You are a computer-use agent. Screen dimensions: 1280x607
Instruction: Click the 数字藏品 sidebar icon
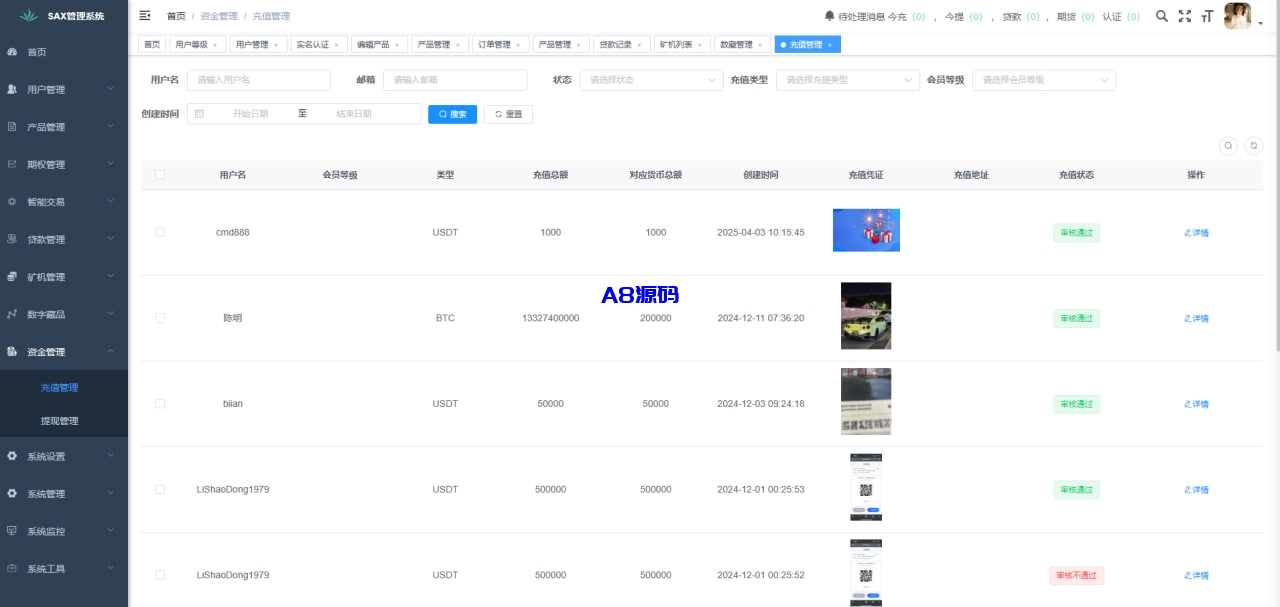(x=12, y=314)
